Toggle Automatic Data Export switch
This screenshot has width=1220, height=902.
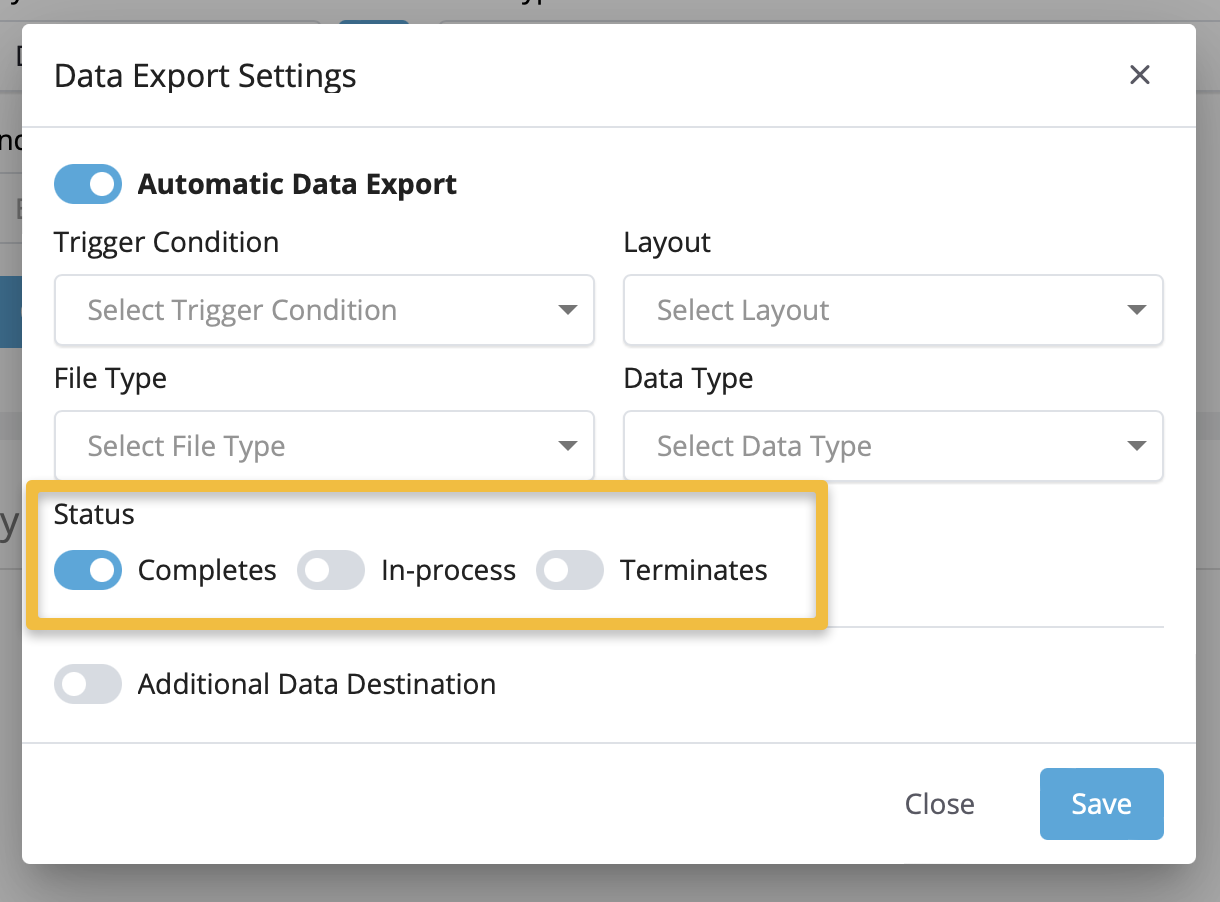88,184
